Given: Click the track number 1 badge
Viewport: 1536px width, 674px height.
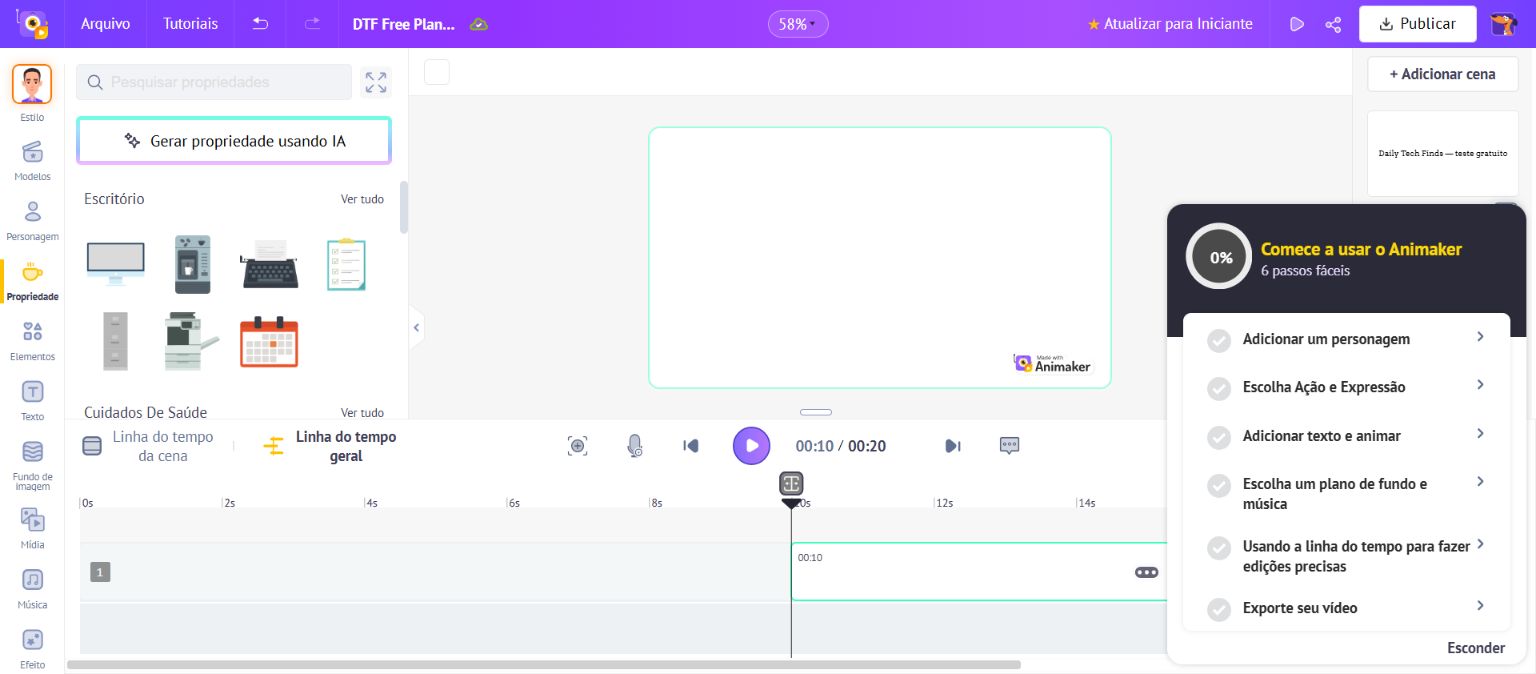Looking at the screenshot, I should click(x=100, y=572).
